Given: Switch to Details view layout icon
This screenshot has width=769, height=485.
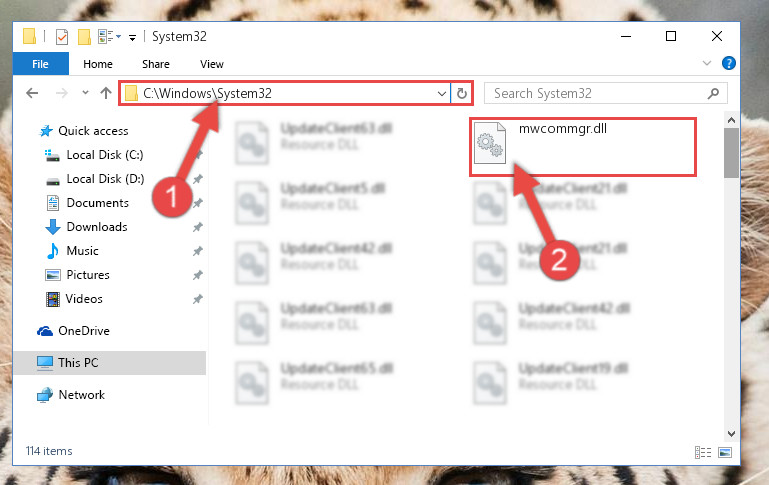Looking at the screenshot, I should pyautogui.click(x=703, y=452).
